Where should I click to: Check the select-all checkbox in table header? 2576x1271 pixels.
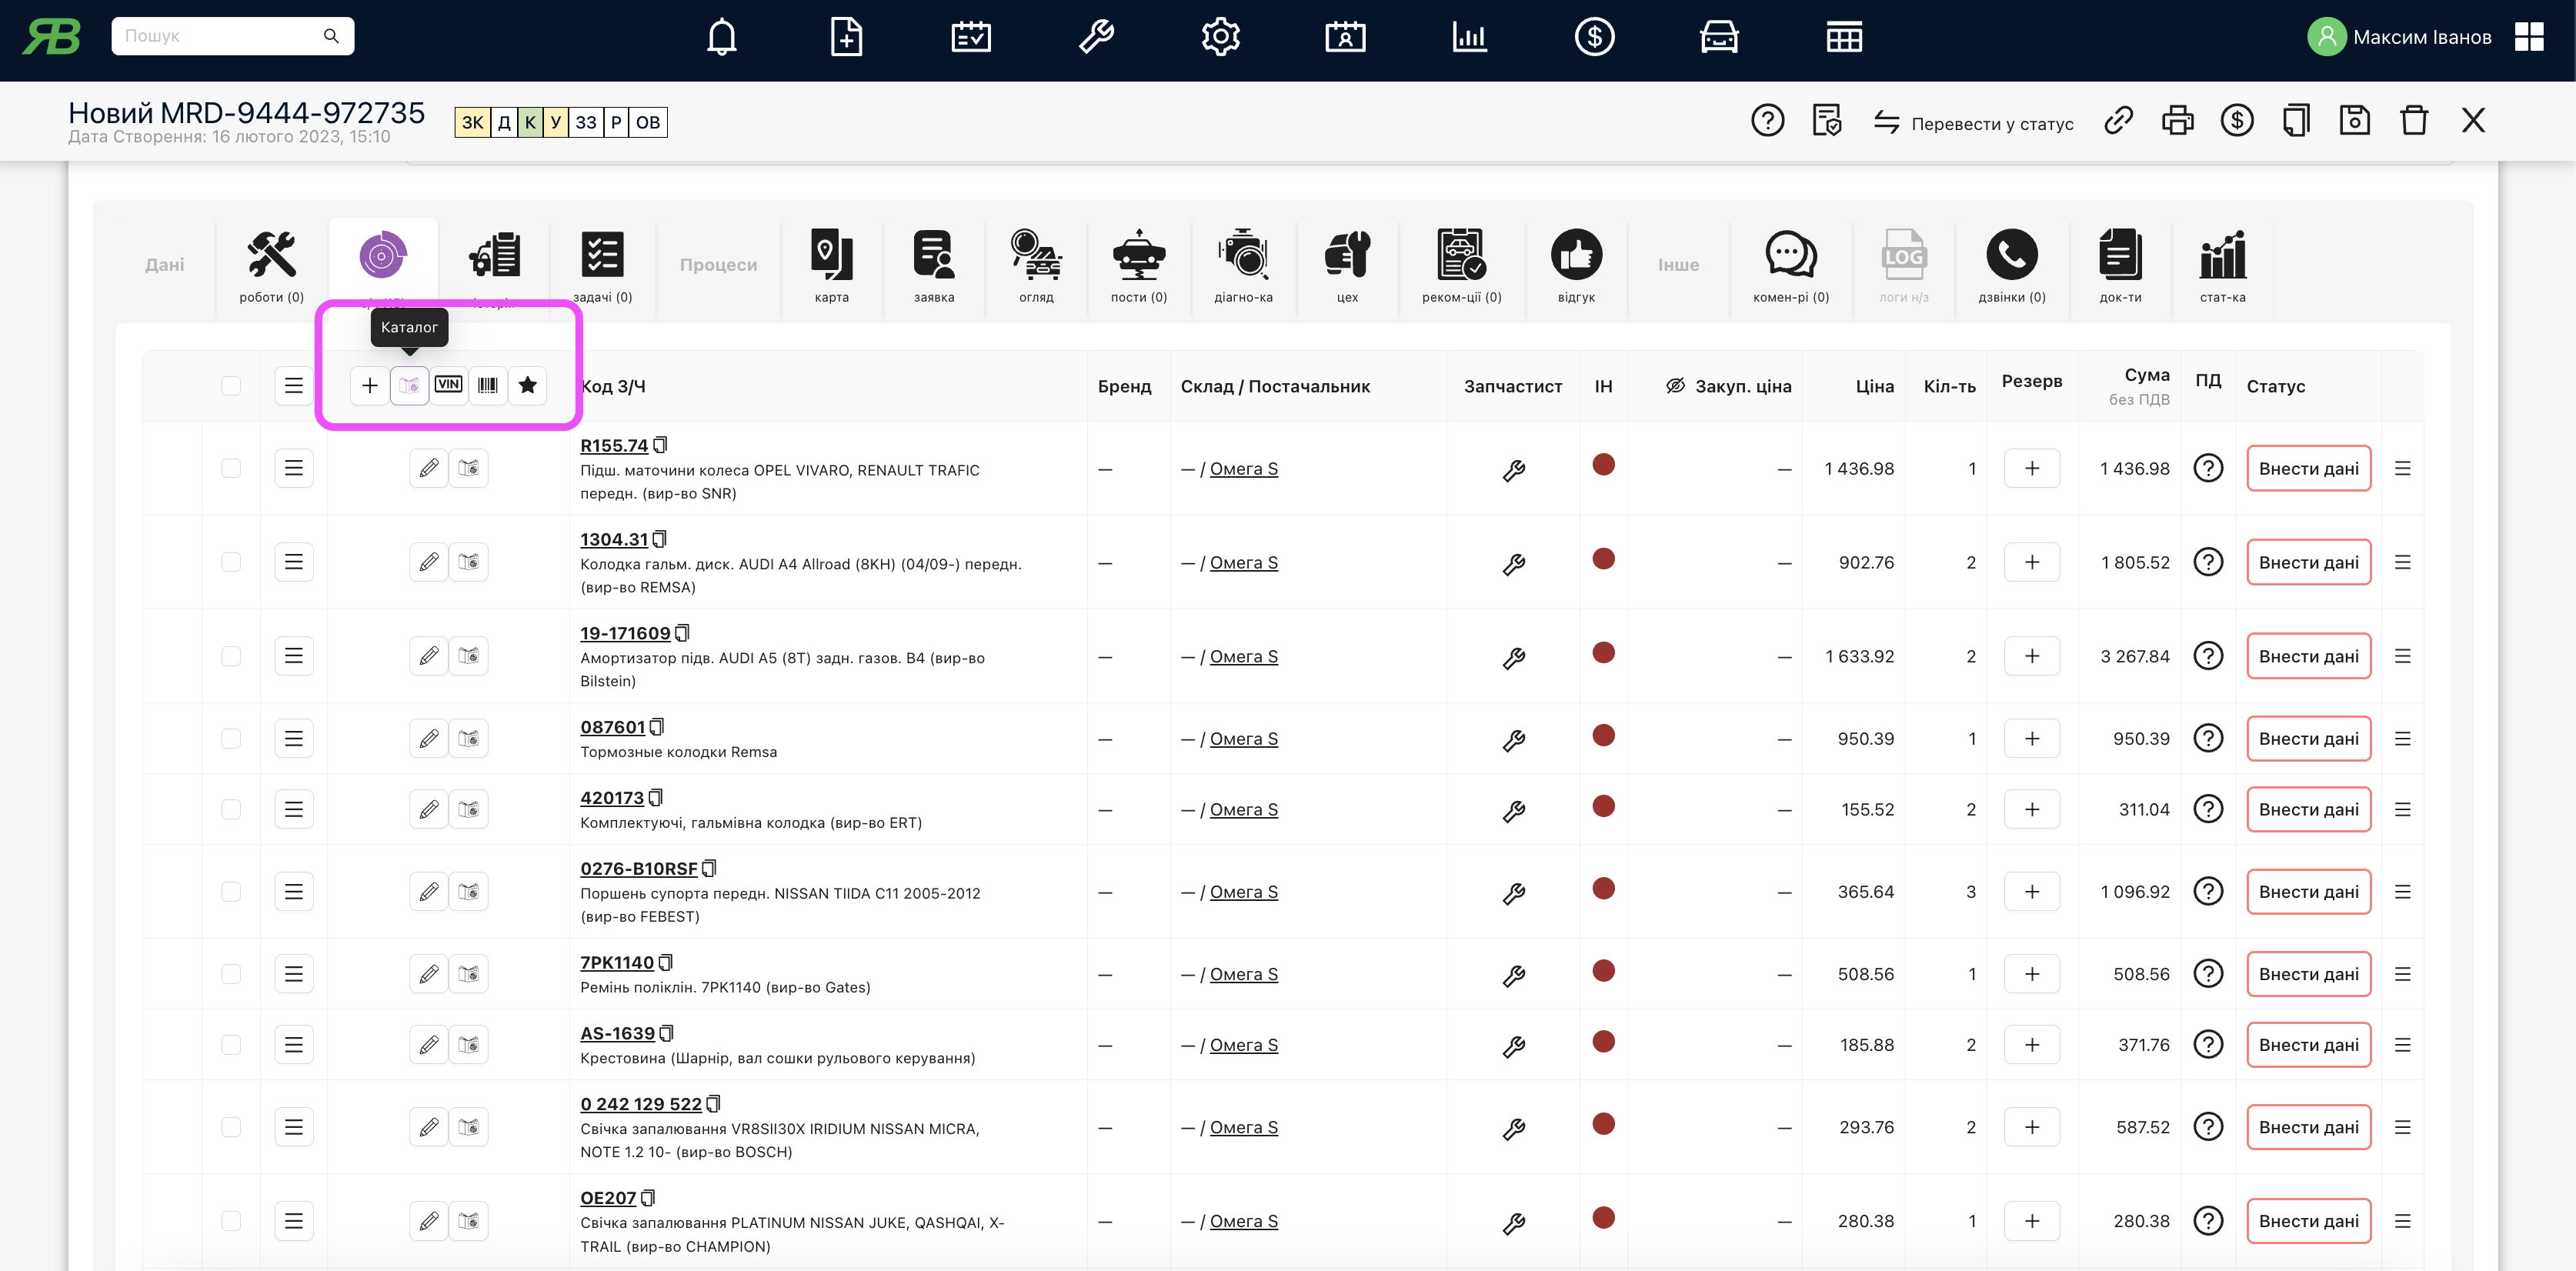point(231,386)
